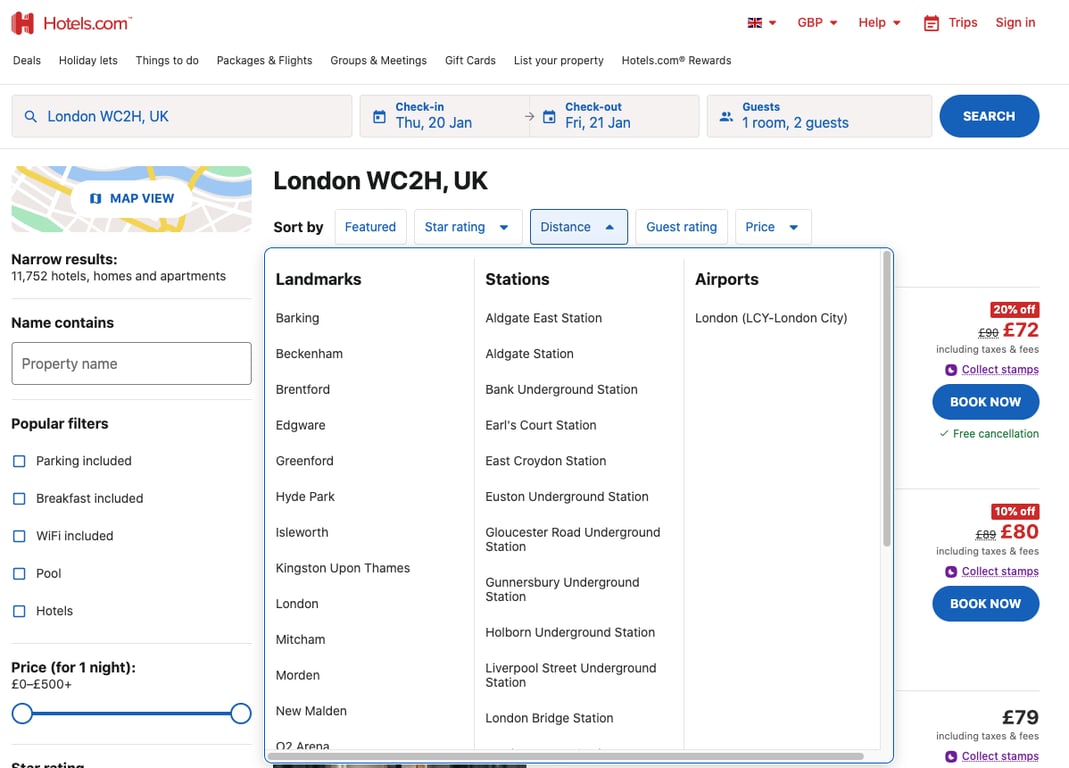
Task: Open the Help dropdown menu
Action: (x=879, y=23)
